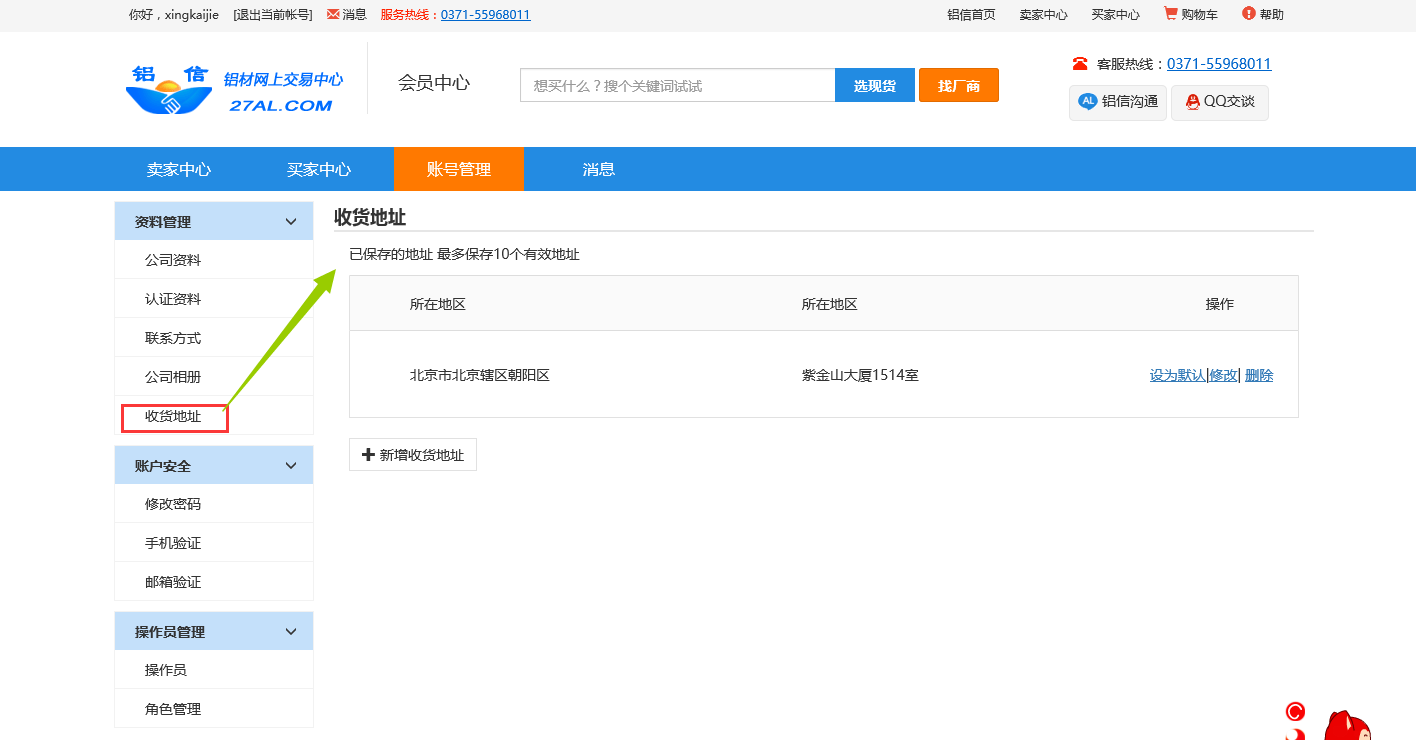Image resolution: width=1416 pixels, height=740 pixels.
Task: Open the 消息 tab in navigation
Action: coord(599,169)
